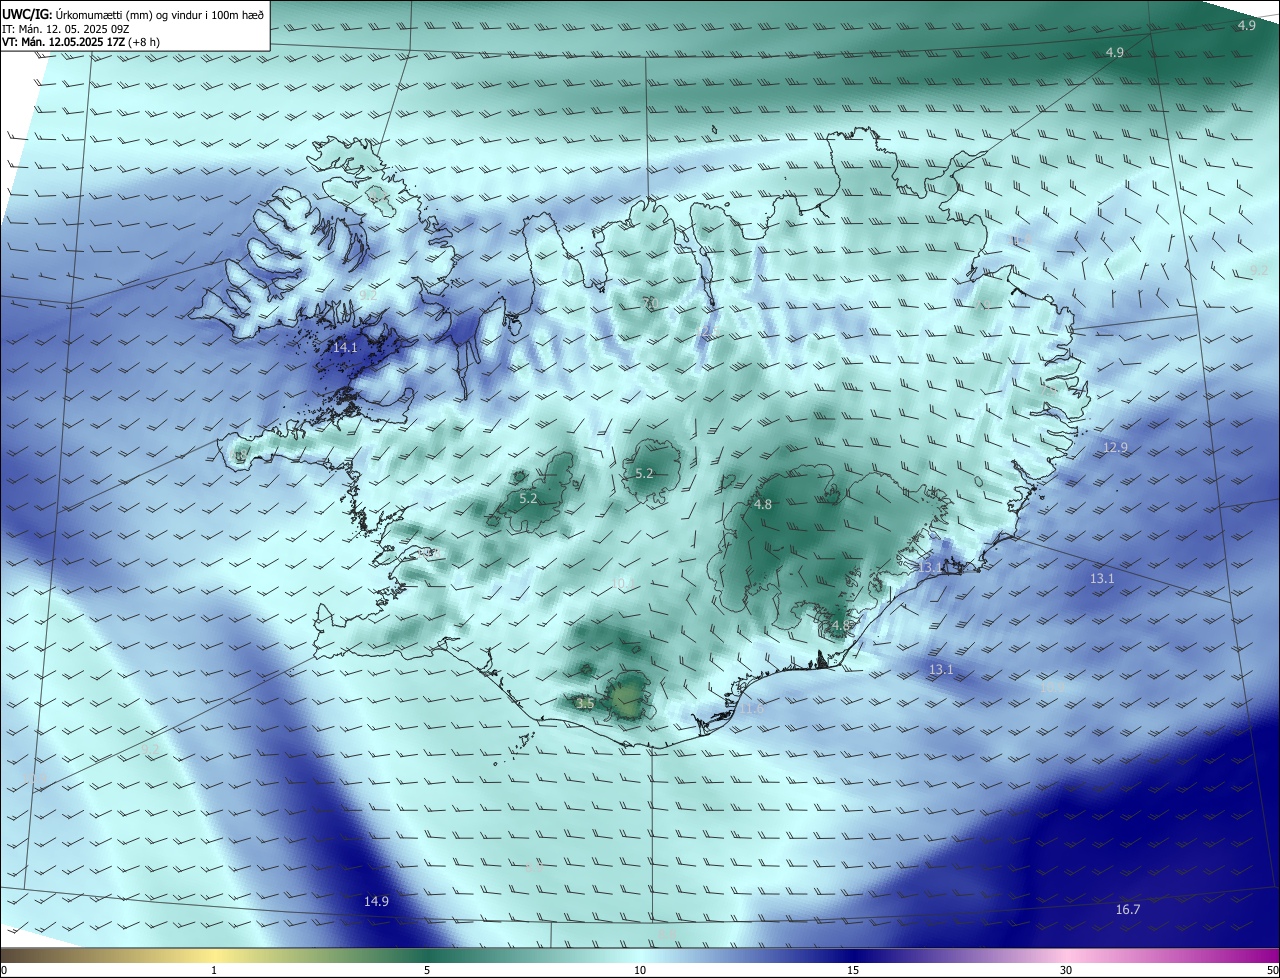The height and width of the screenshot is (978, 1280).
Task: Select the IT: Mán. 12. 05. 2025 09Z line
Action: [x=64, y=28]
